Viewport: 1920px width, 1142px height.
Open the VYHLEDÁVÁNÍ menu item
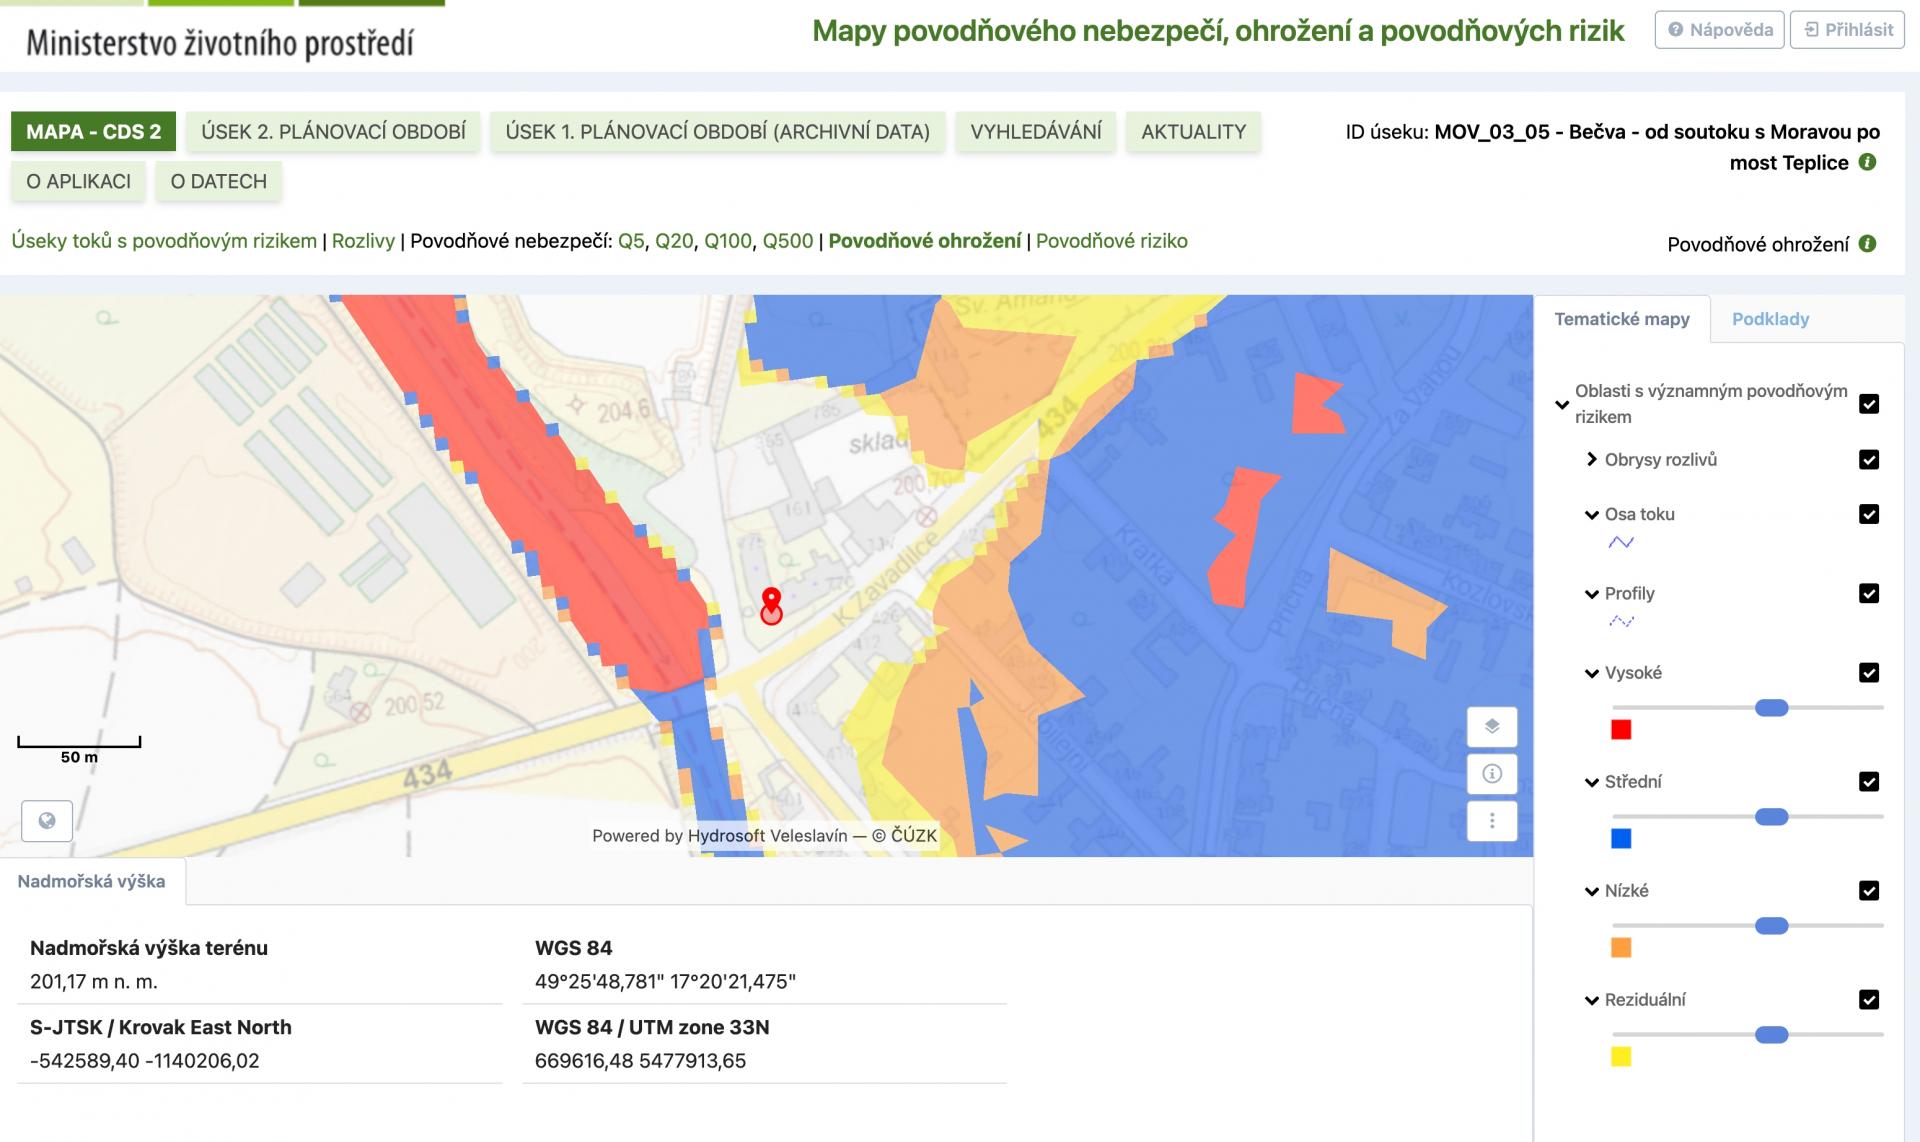tap(1035, 131)
